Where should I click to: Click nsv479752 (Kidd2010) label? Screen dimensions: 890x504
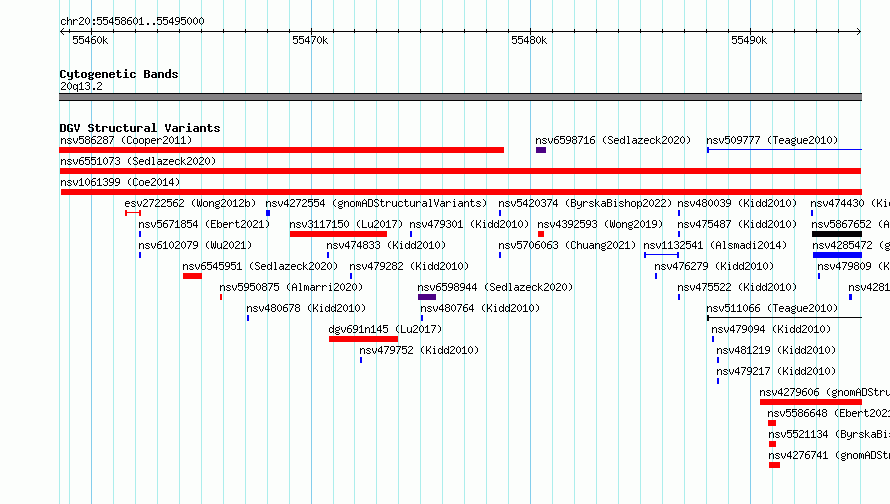pos(419,350)
